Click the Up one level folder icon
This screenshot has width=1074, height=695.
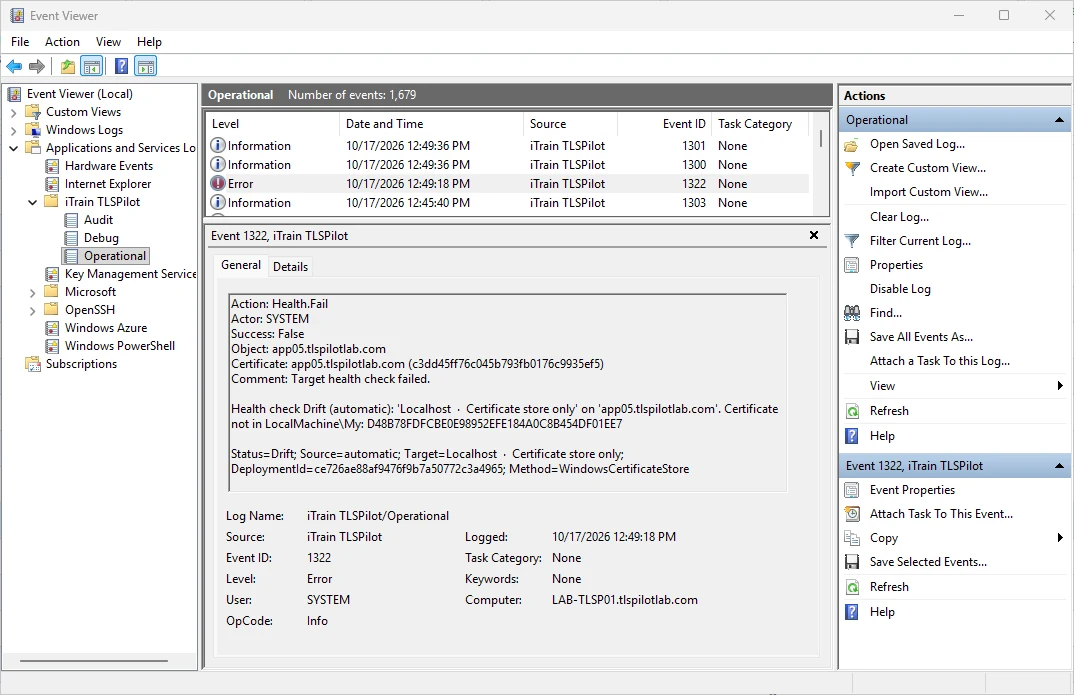point(67,66)
